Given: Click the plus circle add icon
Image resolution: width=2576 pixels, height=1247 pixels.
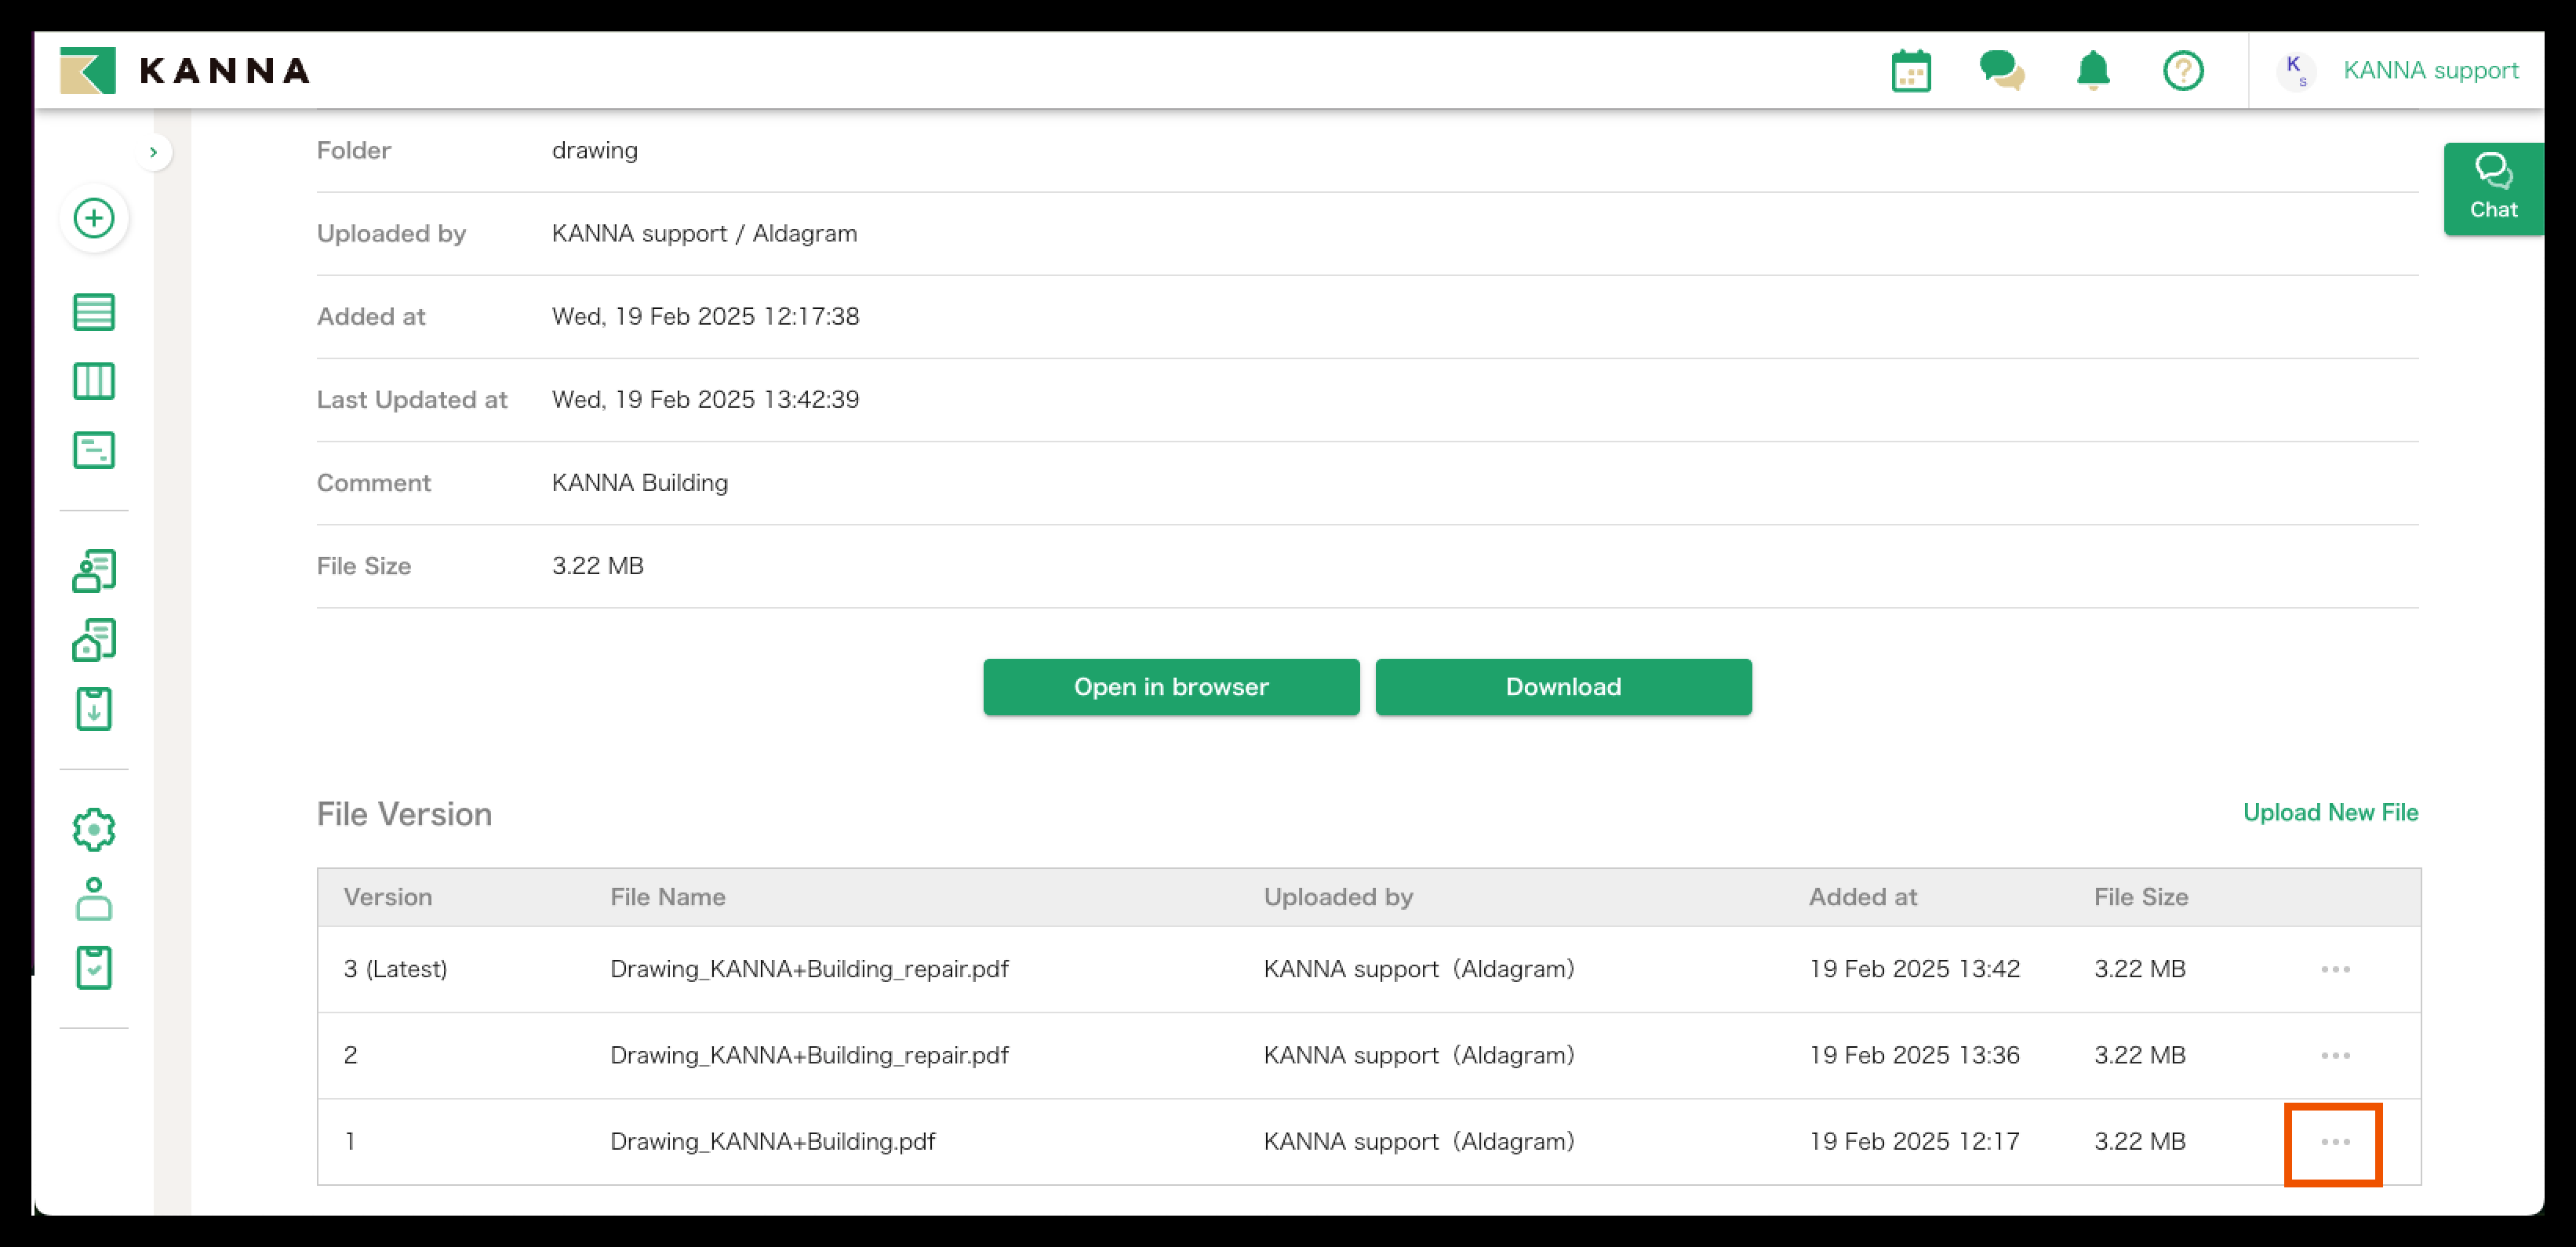Looking at the screenshot, I should click(94, 218).
